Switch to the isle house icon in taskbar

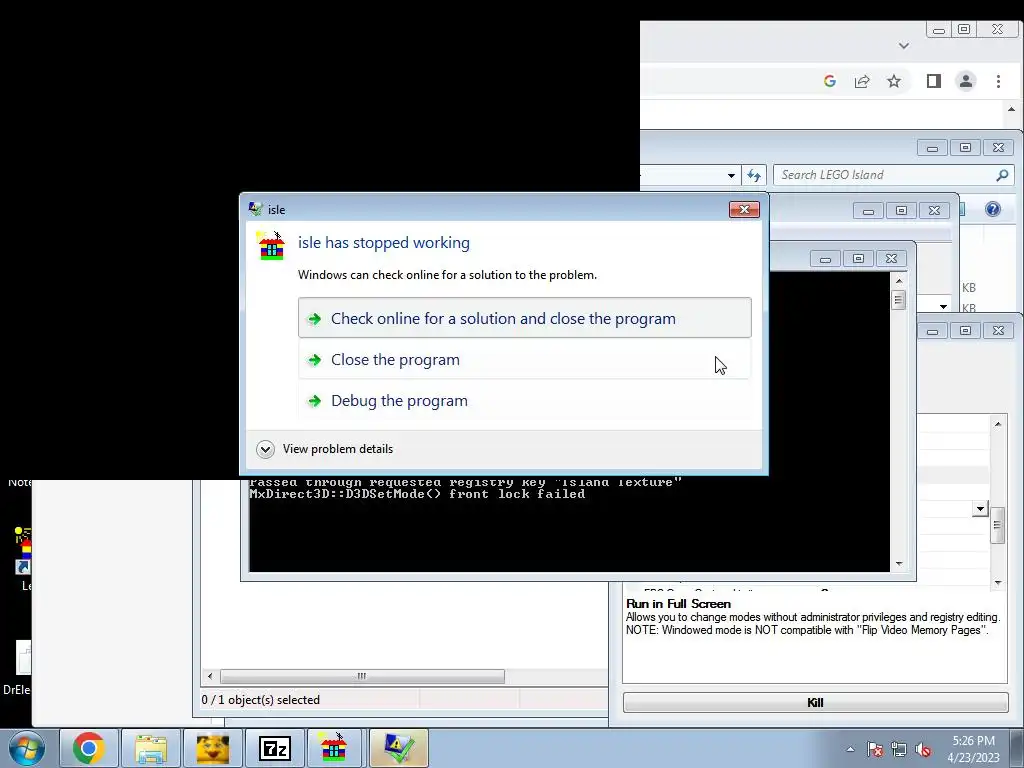[334, 748]
